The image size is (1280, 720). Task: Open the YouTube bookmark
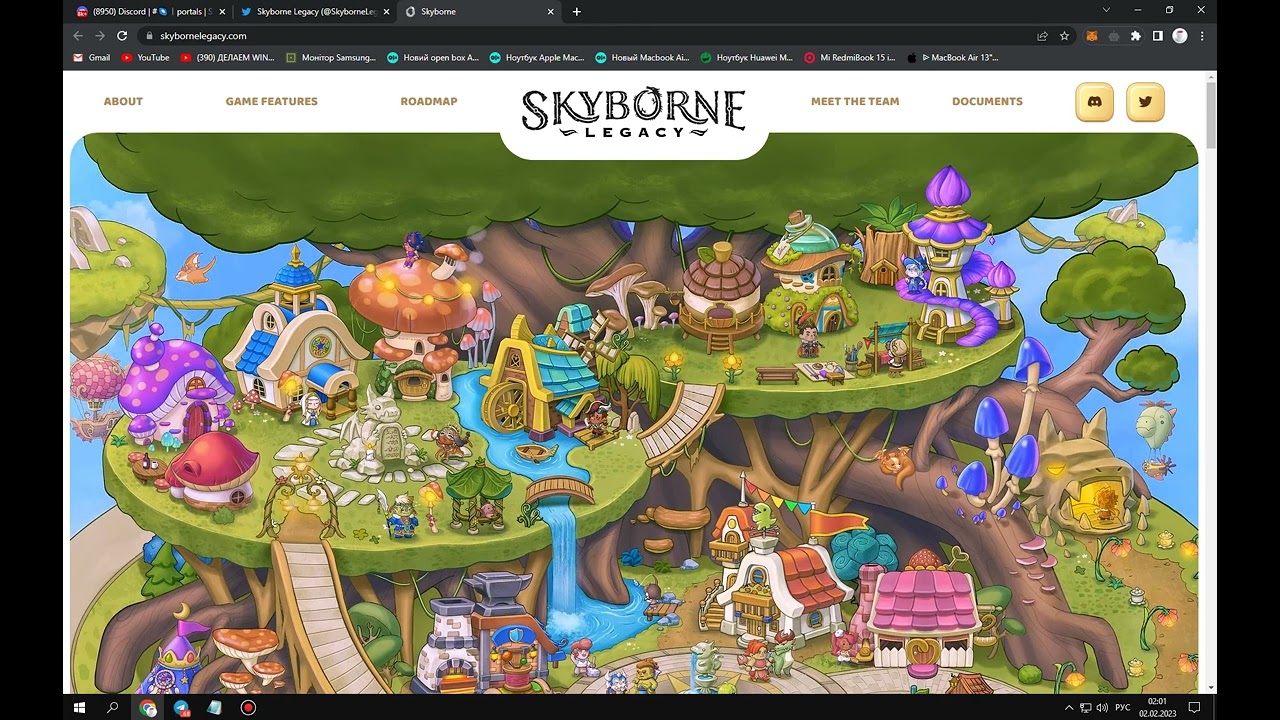tap(145, 57)
